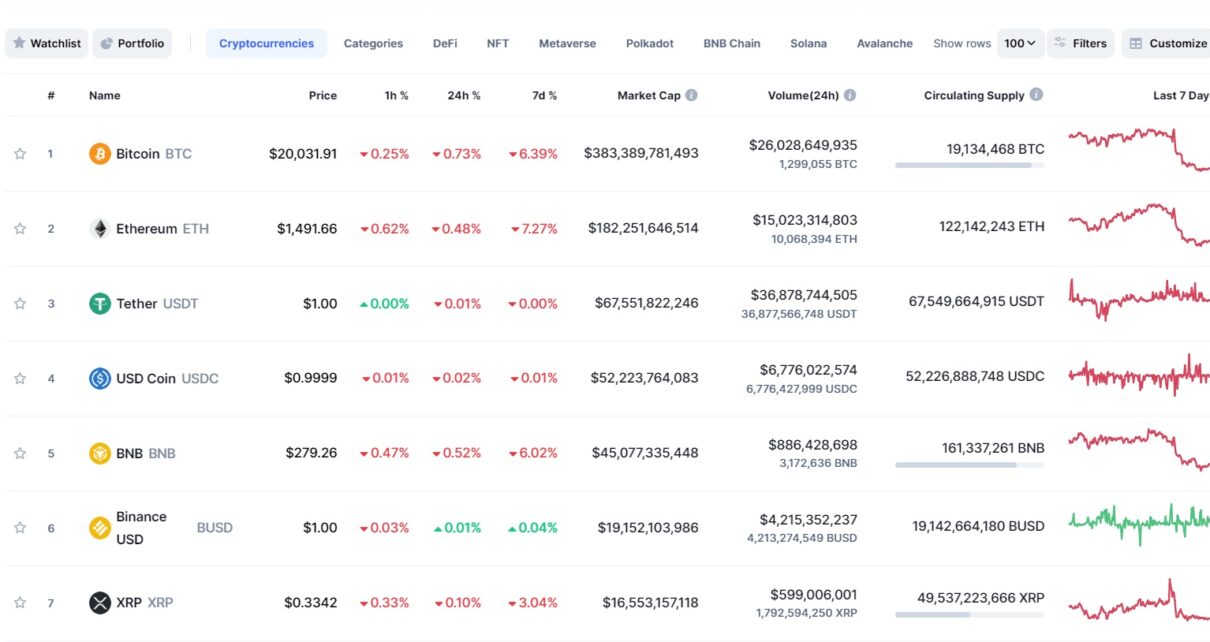Open the Watchlist
This screenshot has width=1210, height=642.
click(47, 43)
